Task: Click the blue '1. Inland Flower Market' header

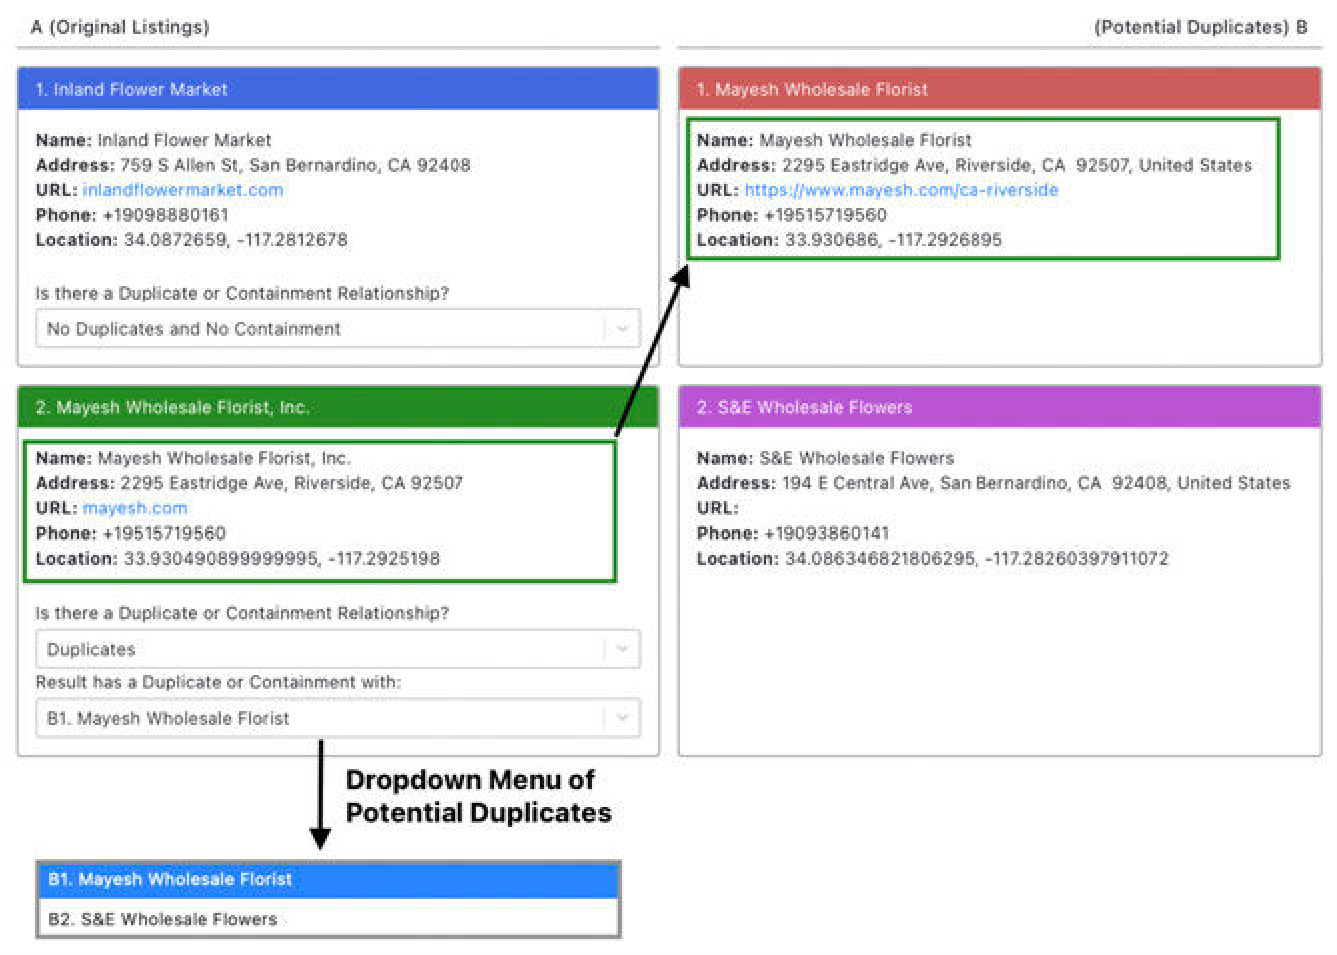Action: (x=338, y=89)
